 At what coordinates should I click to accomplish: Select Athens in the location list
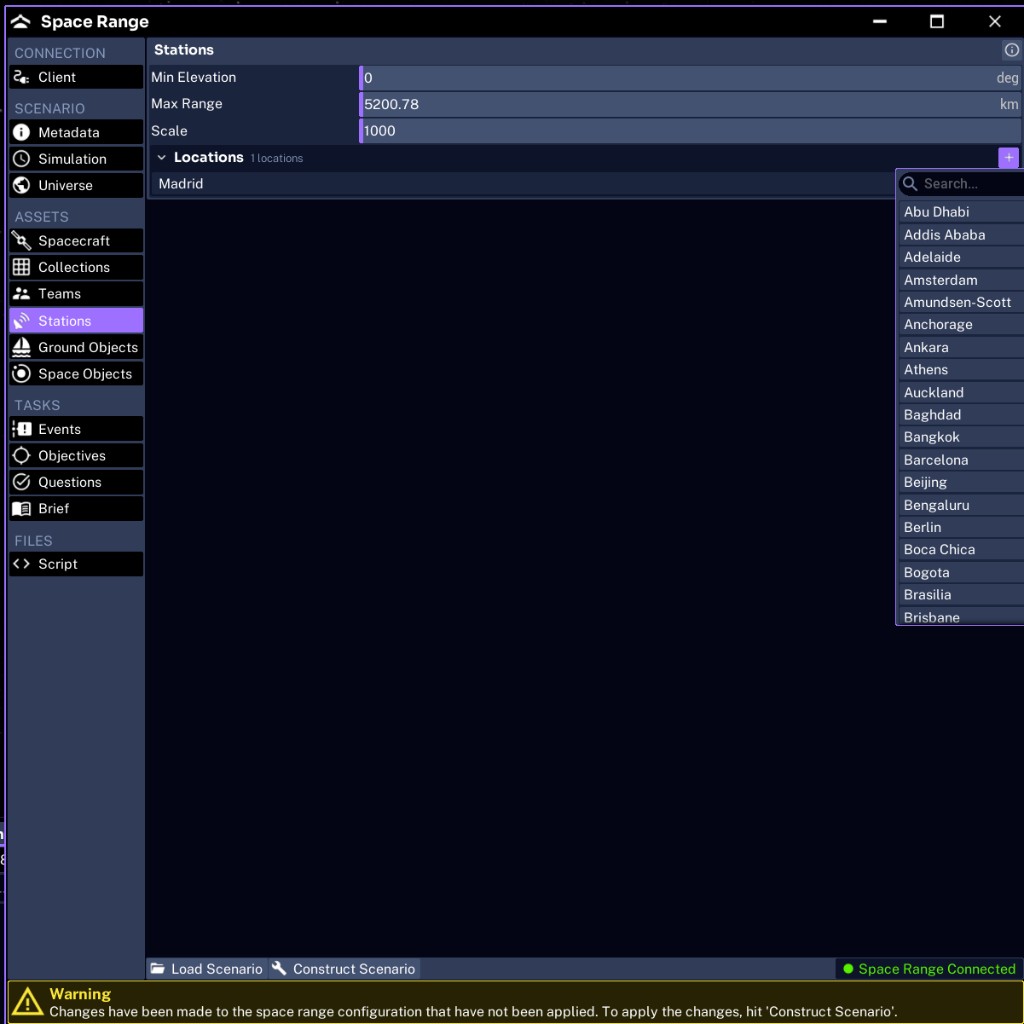tap(961, 369)
